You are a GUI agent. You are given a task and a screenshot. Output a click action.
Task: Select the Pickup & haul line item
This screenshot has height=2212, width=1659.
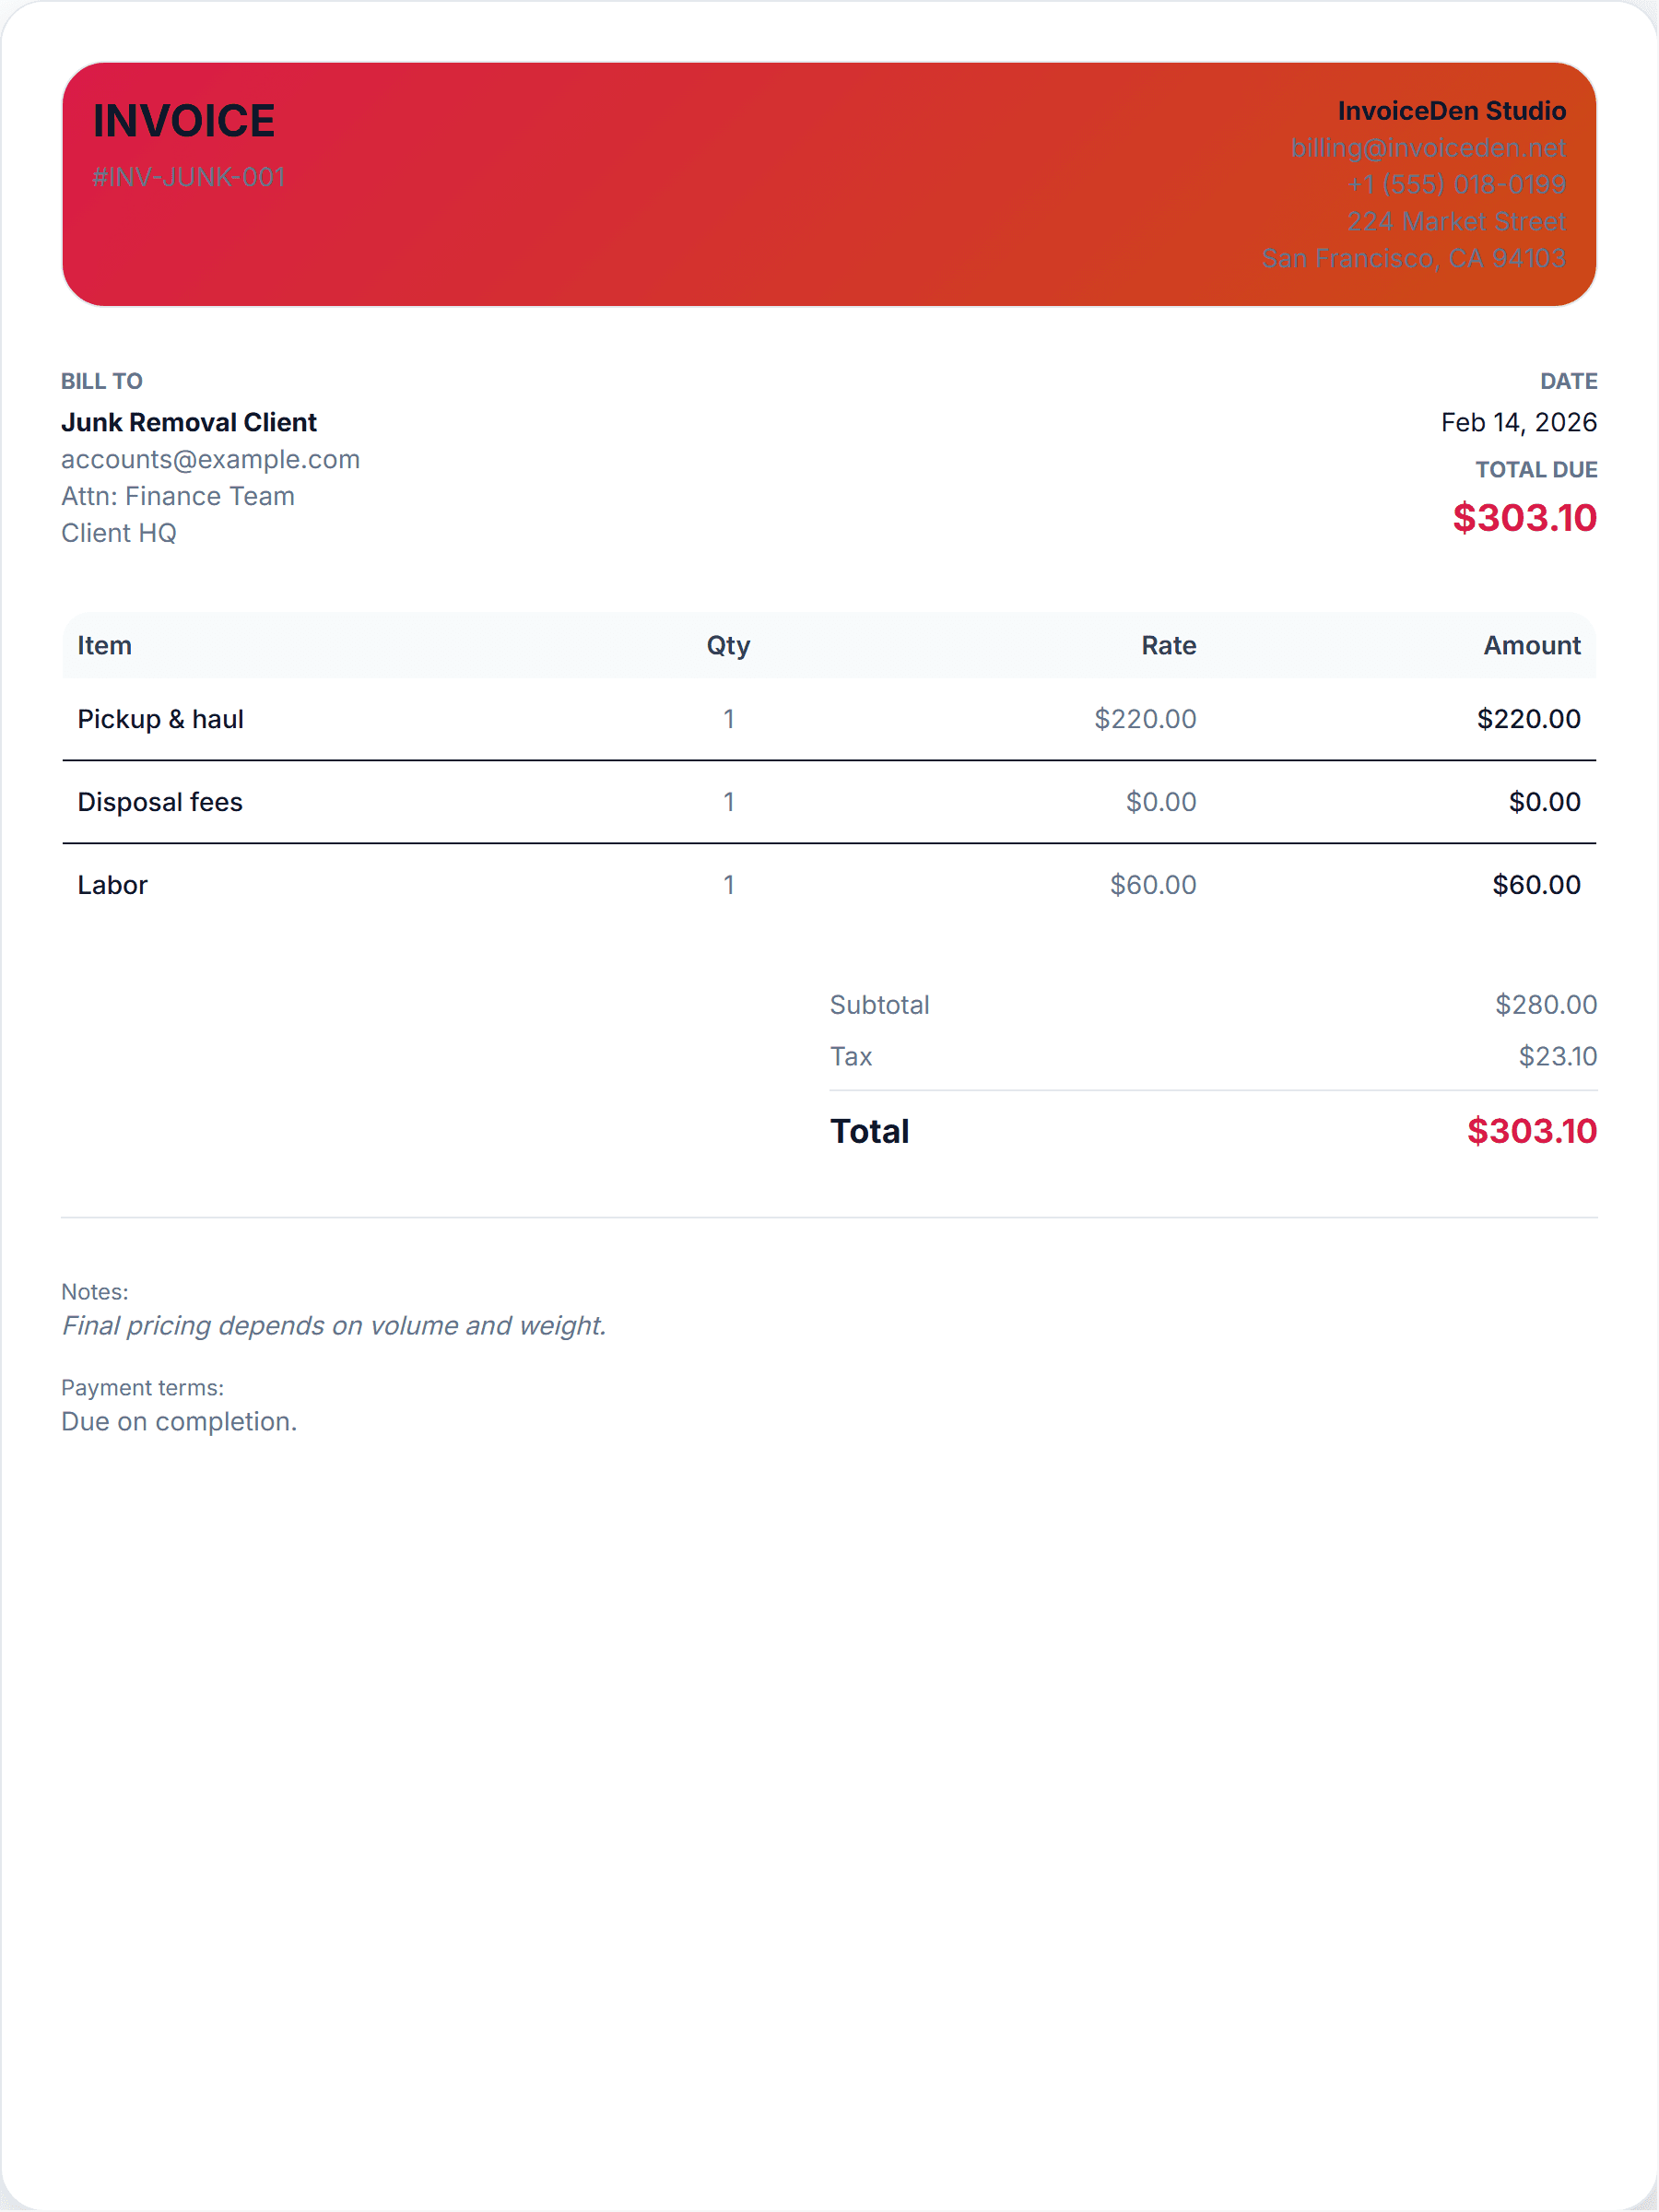pyautogui.click(x=161, y=719)
